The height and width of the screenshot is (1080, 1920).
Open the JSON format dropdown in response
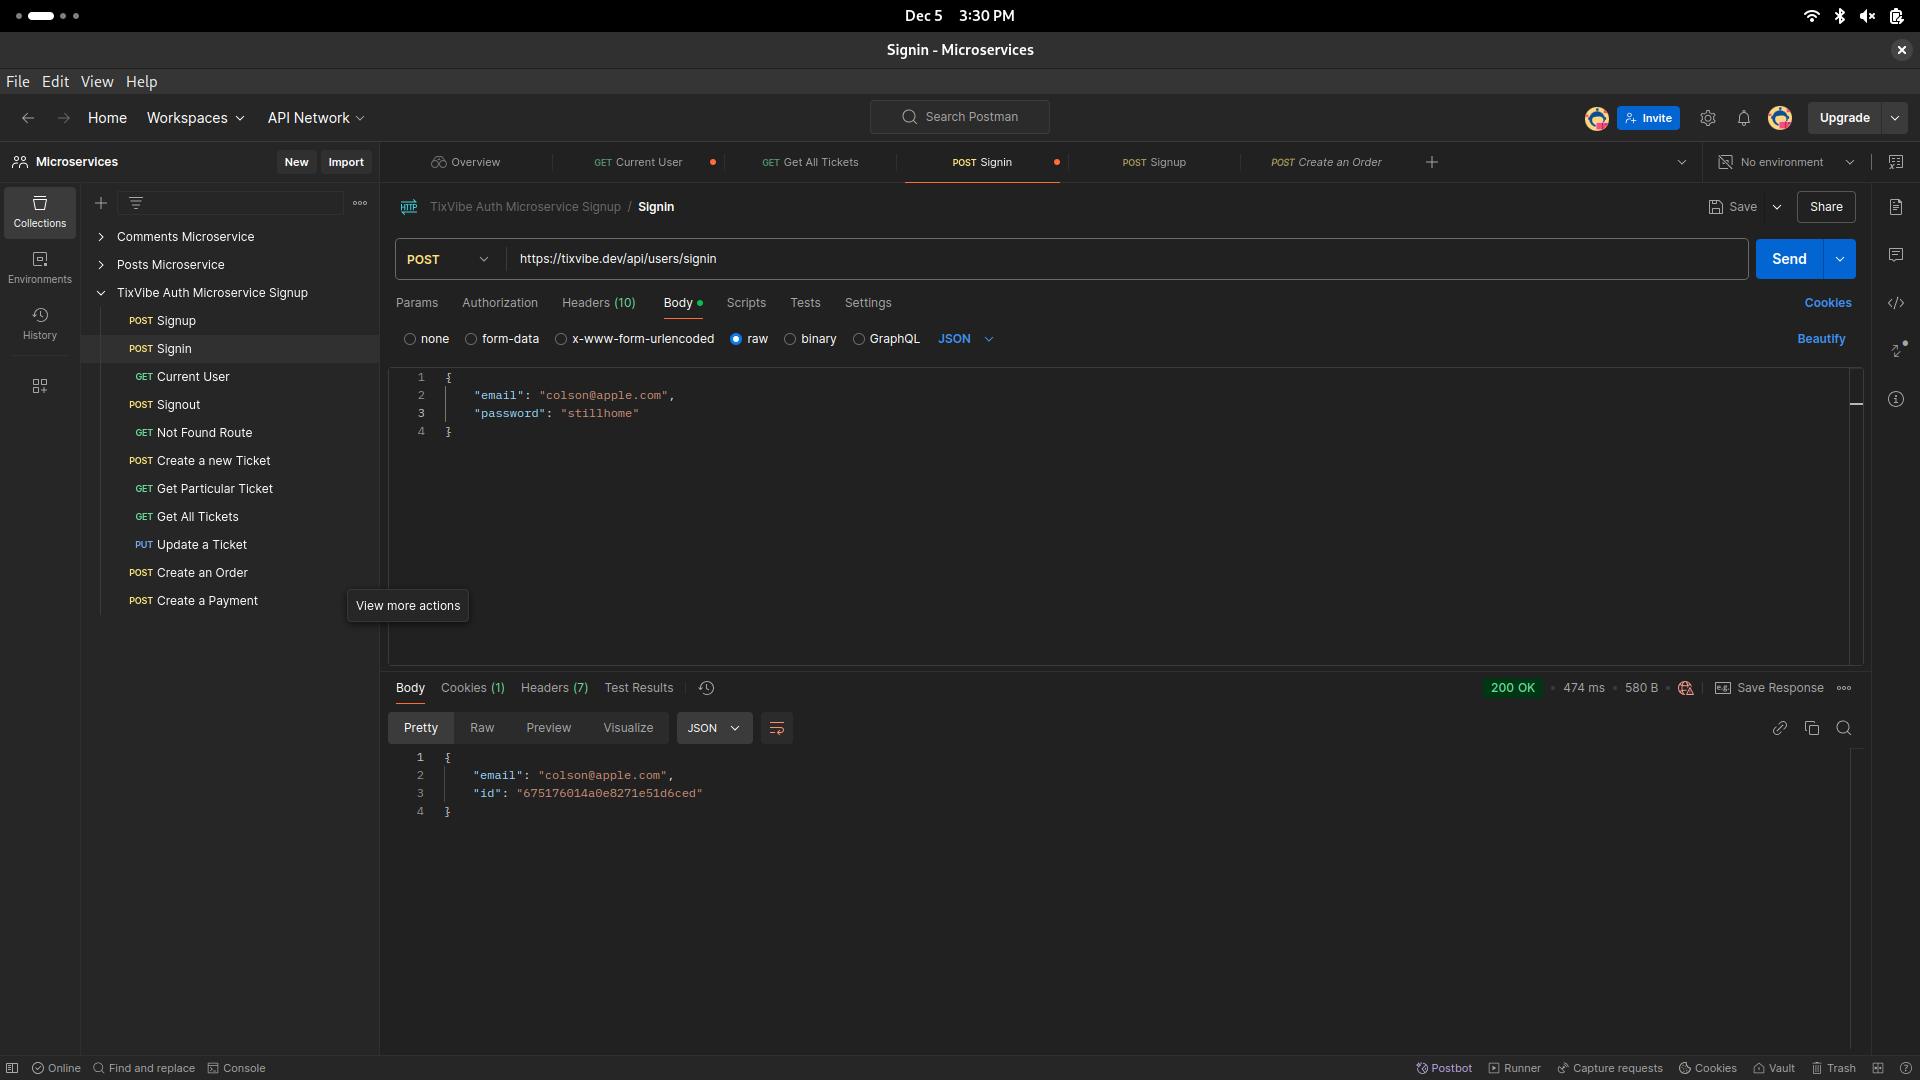[x=735, y=728]
